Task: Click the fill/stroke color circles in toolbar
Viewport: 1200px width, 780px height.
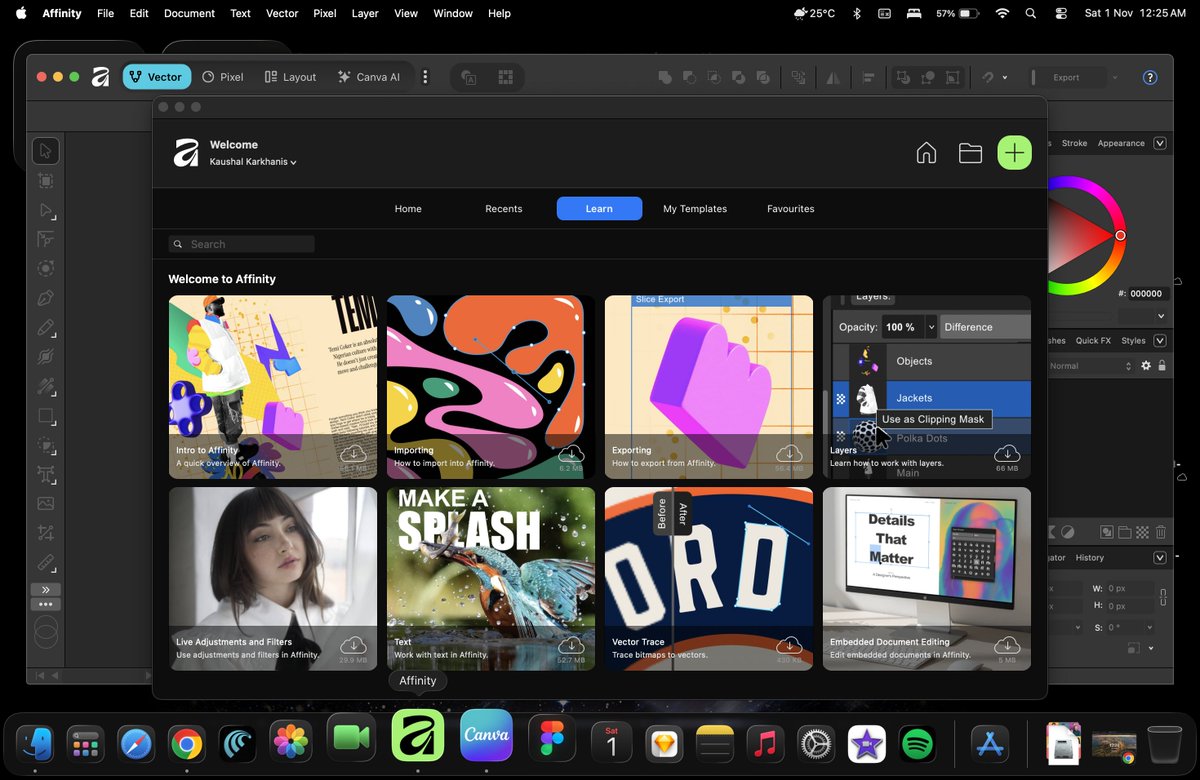Action: (x=46, y=632)
